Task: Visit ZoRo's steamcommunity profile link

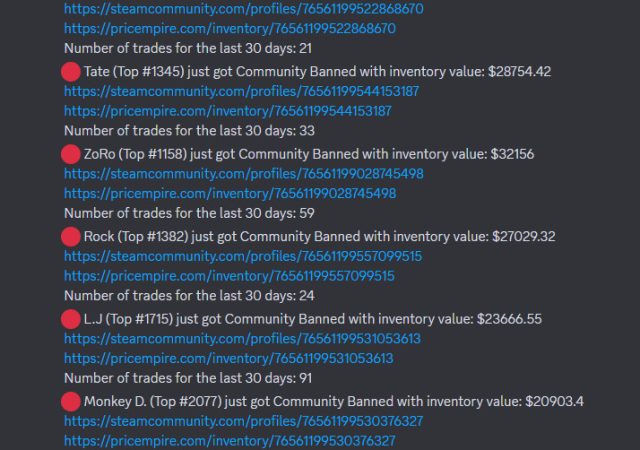Action: [x=243, y=174]
